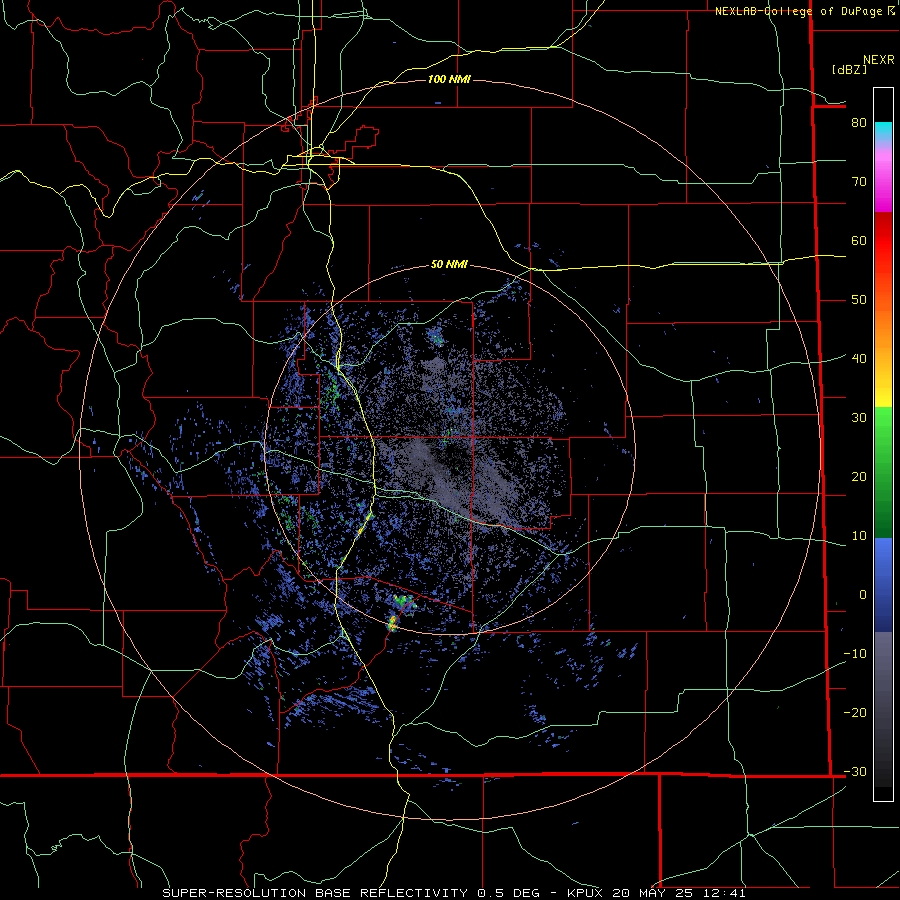The image size is (900, 900).
Task: Select the 60 value on dBZ scale
Action: (859, 241)
